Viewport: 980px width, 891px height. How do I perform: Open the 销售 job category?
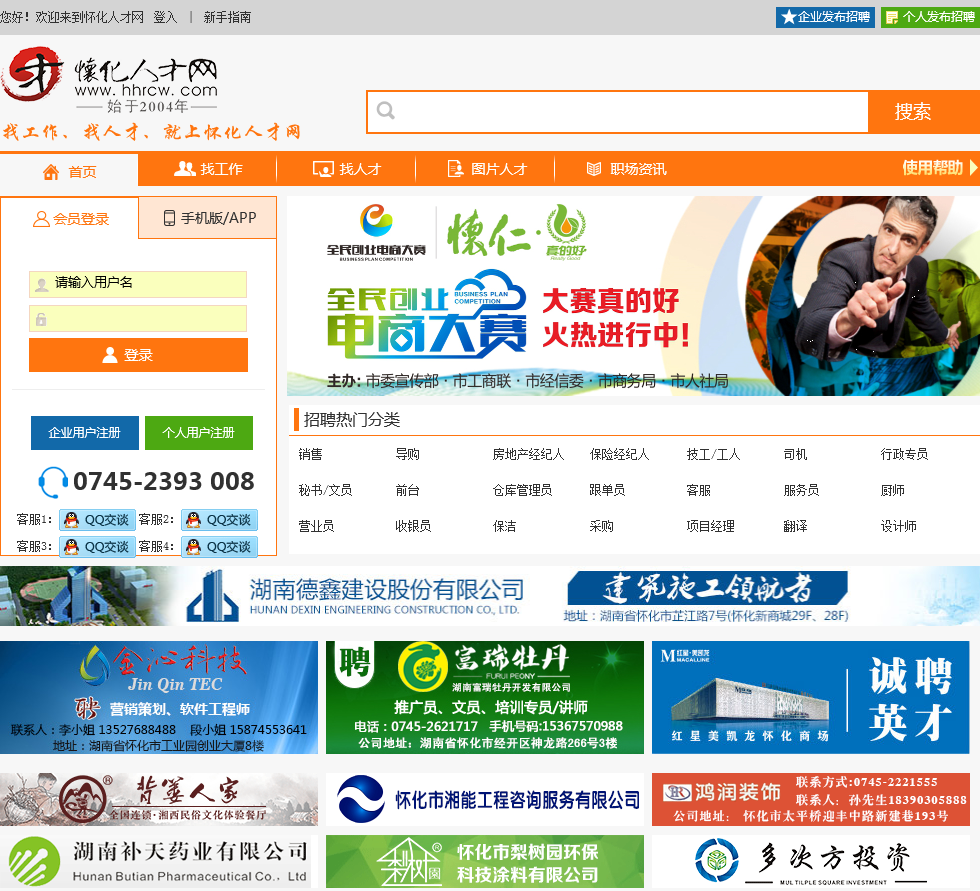coord(311,454)
